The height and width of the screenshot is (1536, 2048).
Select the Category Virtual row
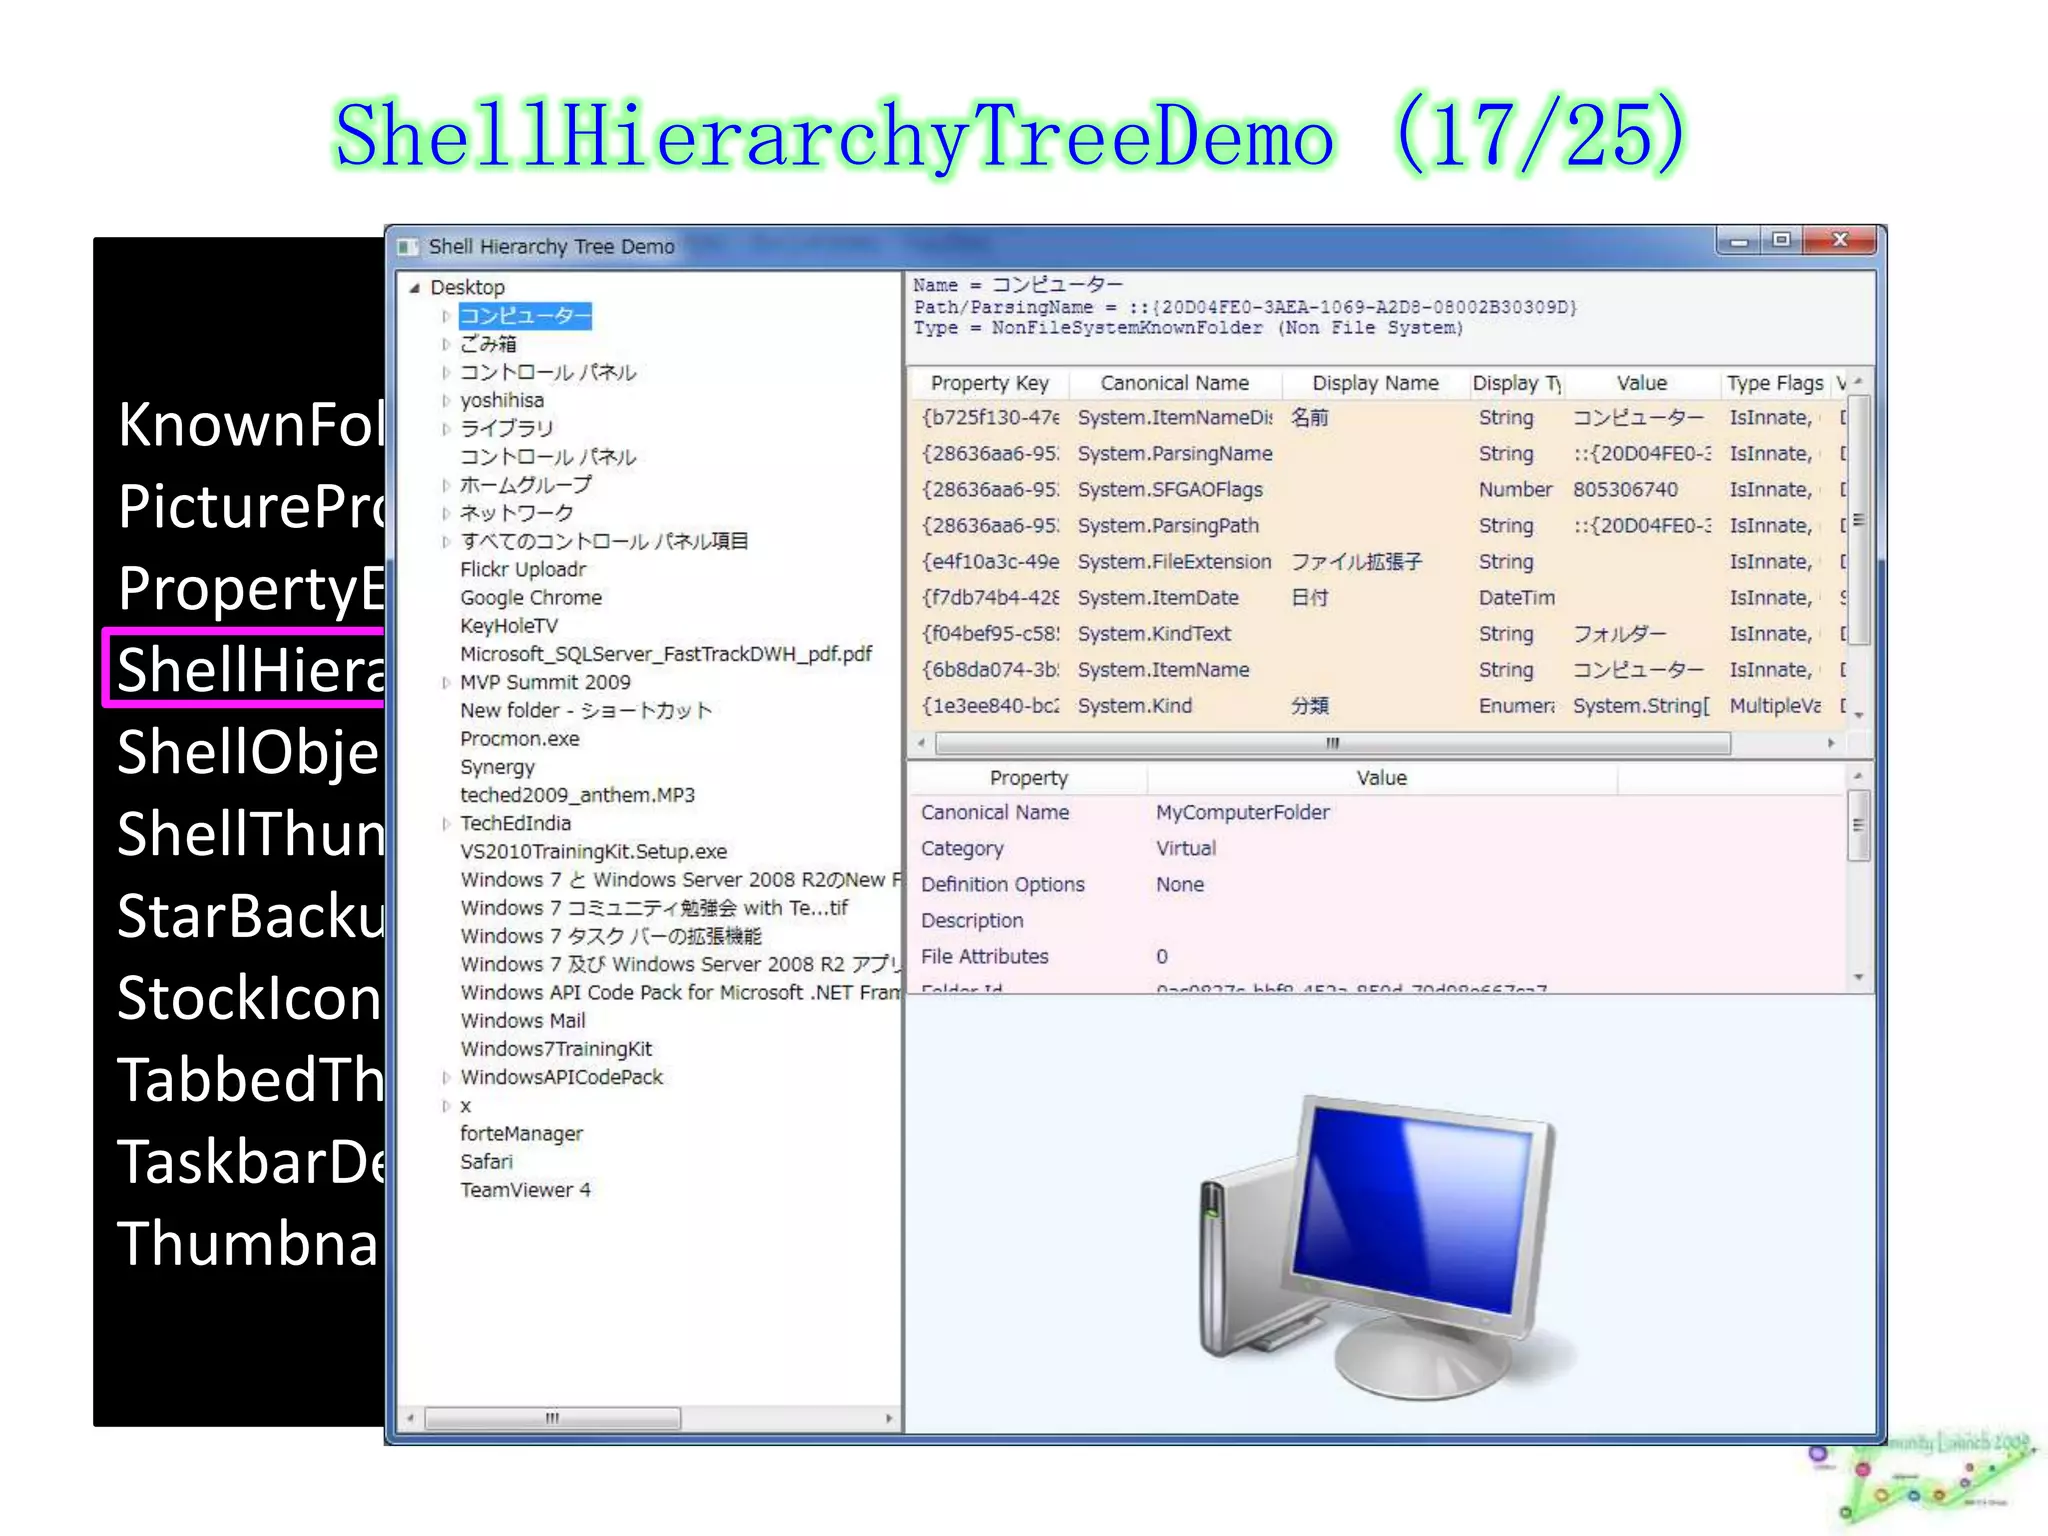click(x=1378, y=849)
